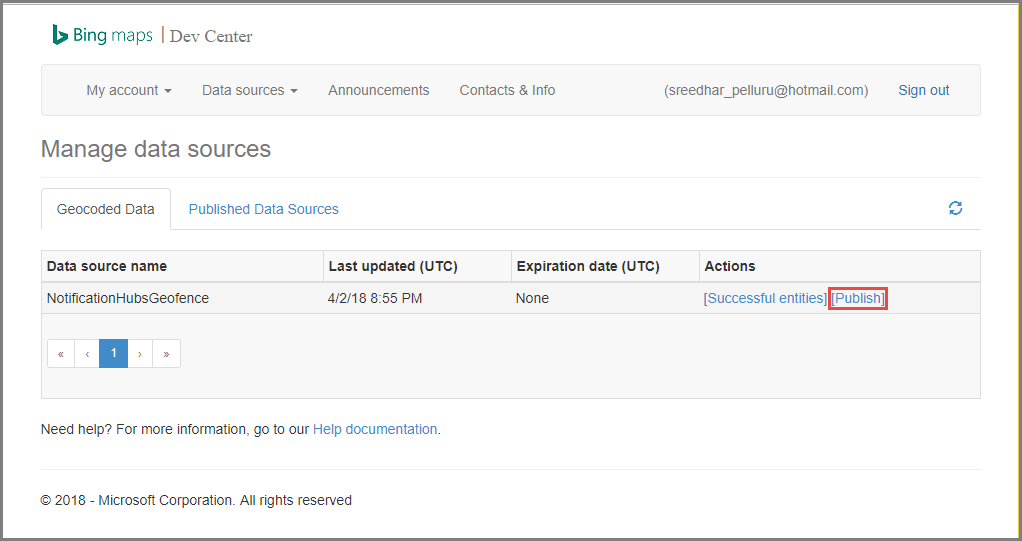Click the Data source name column header
Image resolution: width=1022 pixels, height=541 pixels.
coord(107,266)
